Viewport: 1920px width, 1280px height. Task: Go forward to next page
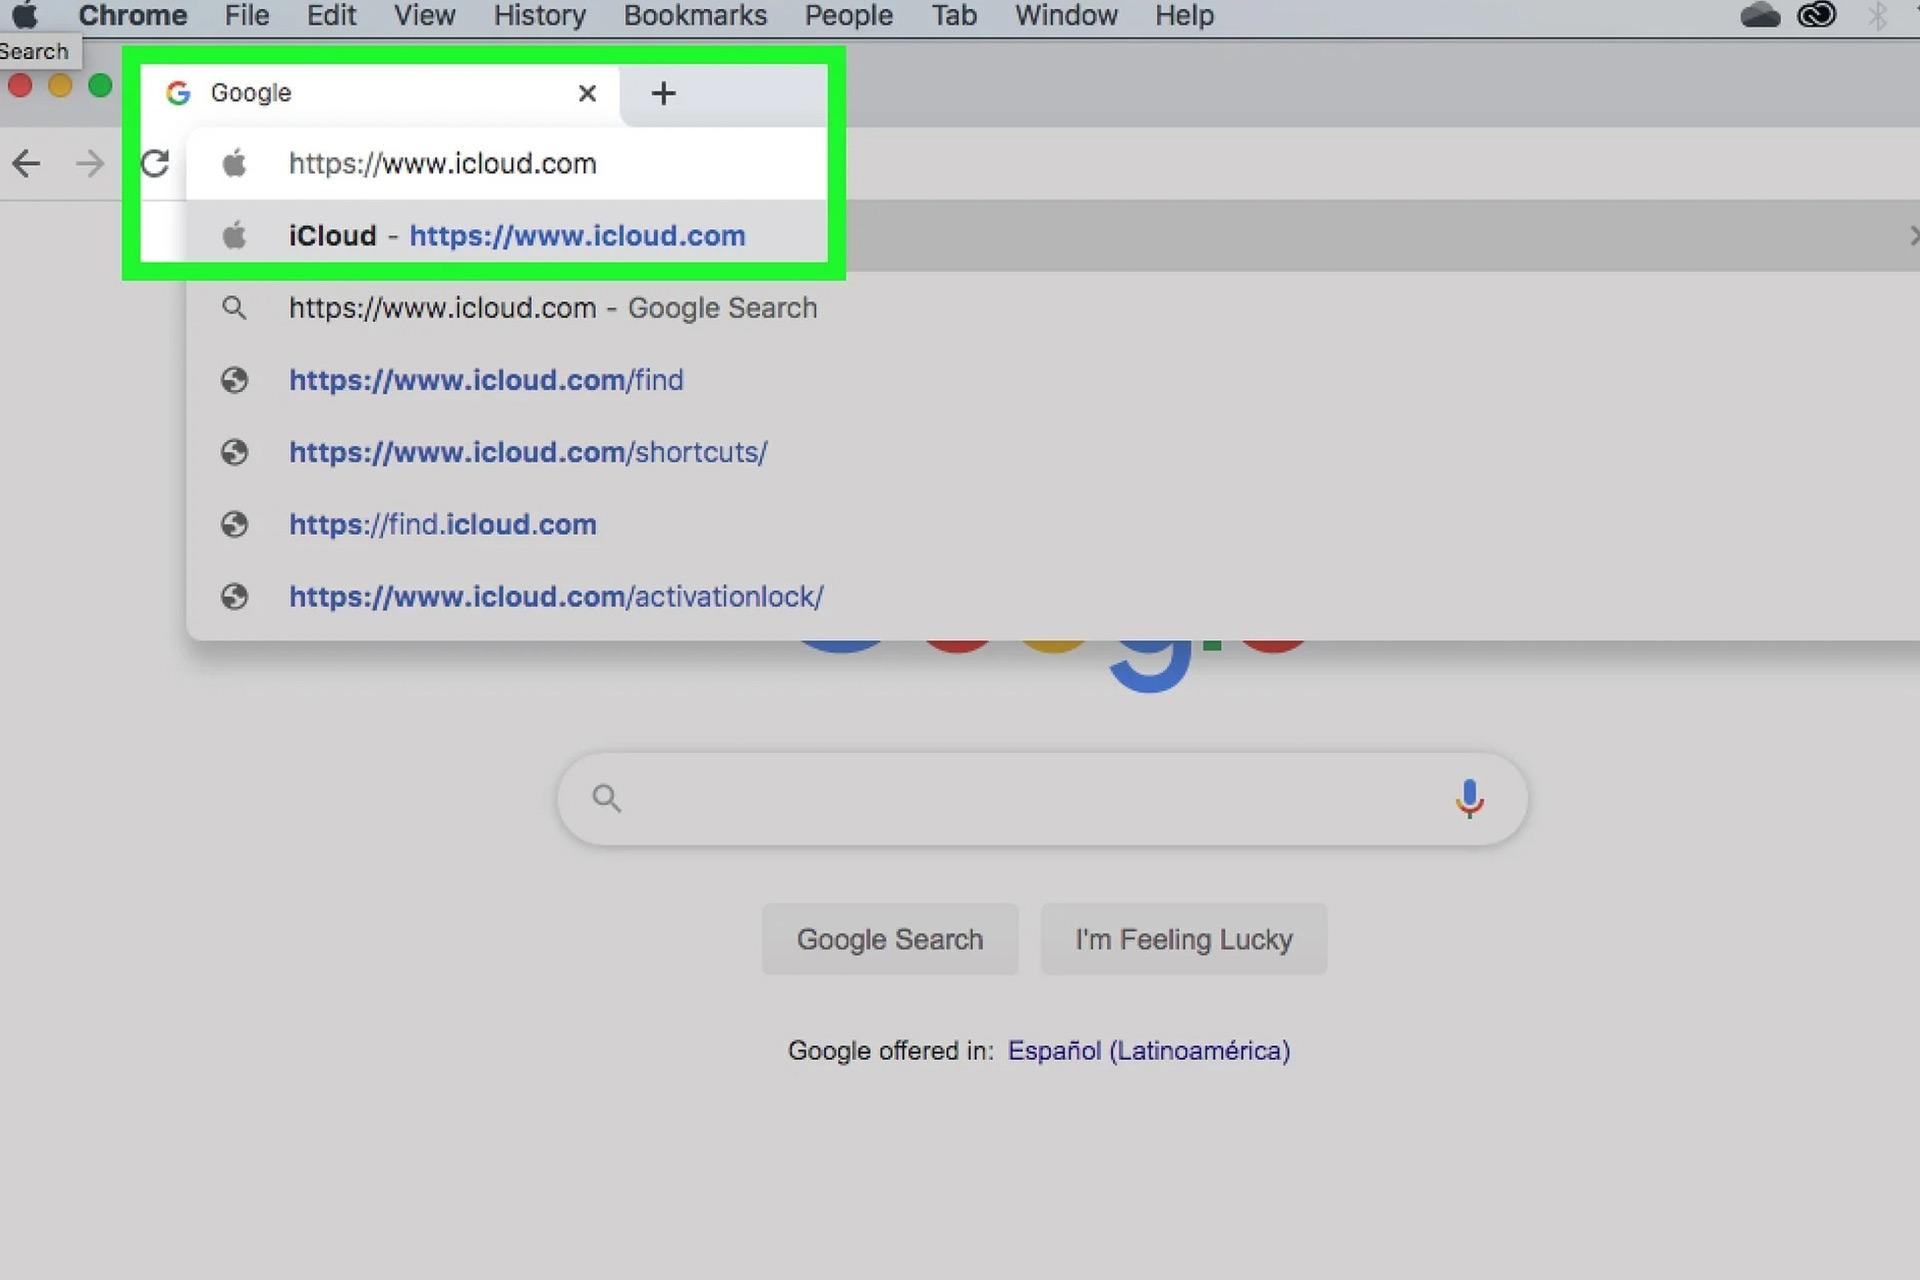pos(90,163)
